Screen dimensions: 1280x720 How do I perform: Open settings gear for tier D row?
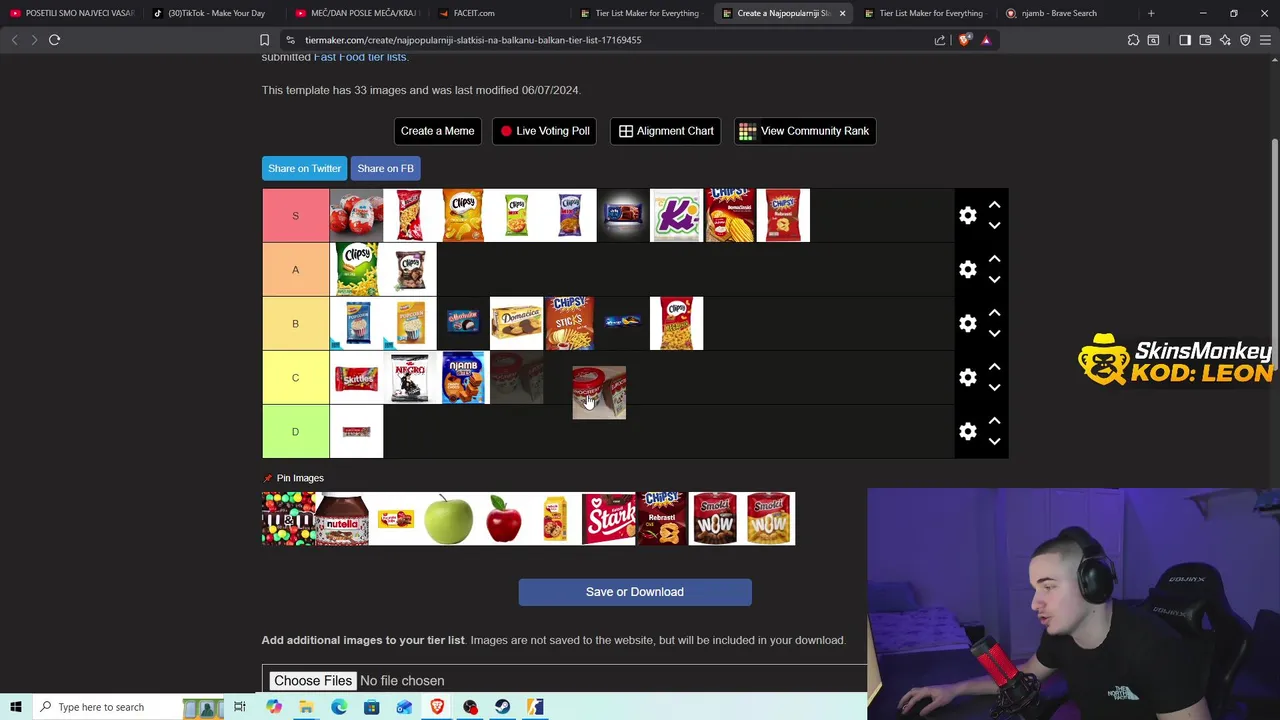click(x=967, y=431)
